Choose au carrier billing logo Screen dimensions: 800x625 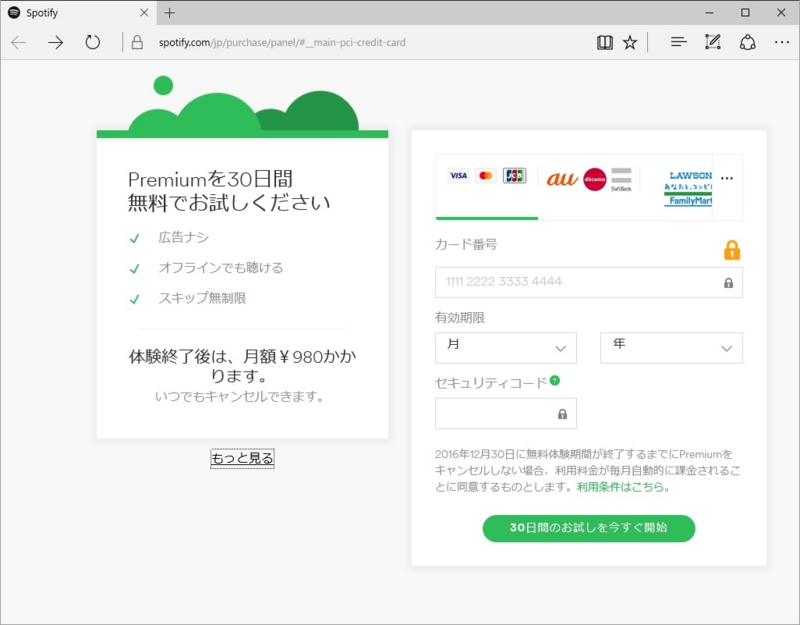click(562, 179)
